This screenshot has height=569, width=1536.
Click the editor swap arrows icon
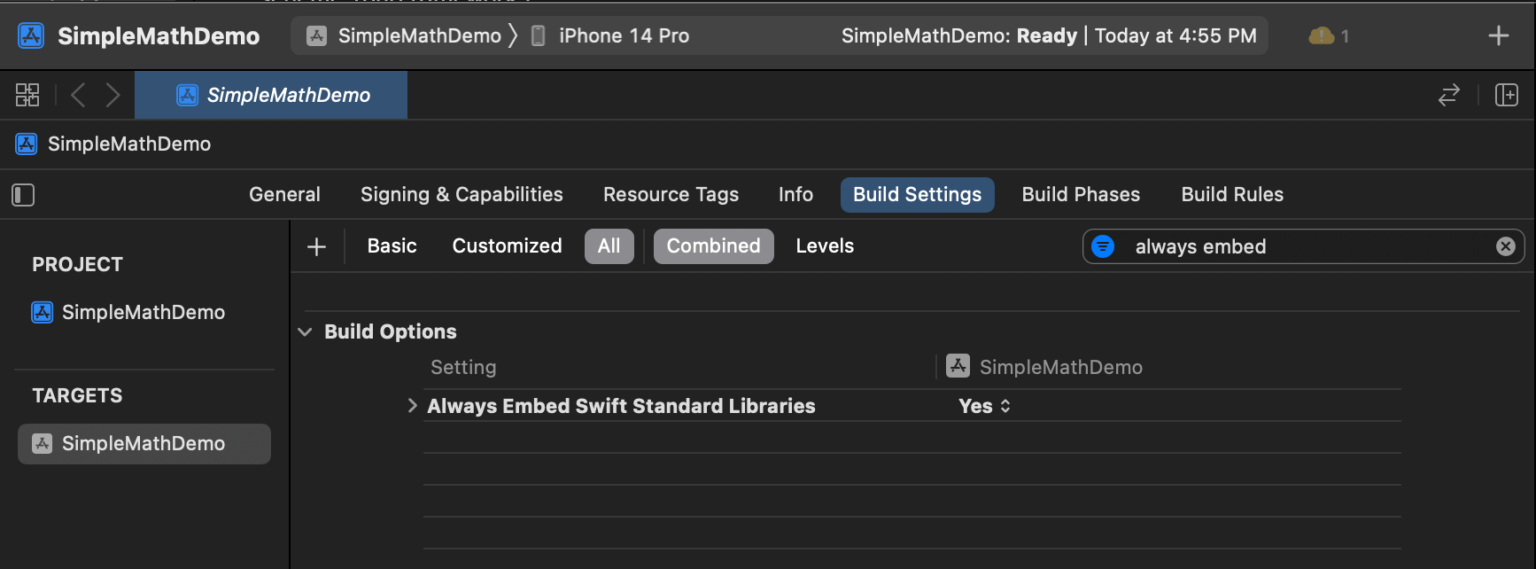click(1449, 95)
